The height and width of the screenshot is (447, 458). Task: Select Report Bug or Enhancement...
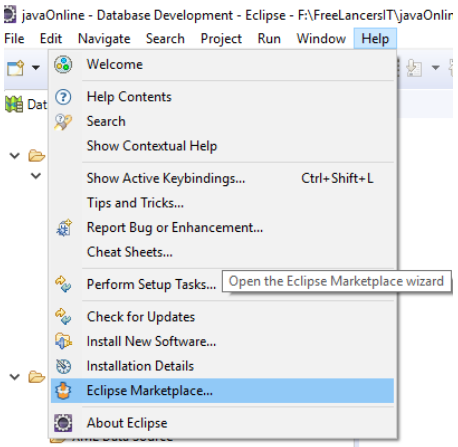(x=222, y=228)
